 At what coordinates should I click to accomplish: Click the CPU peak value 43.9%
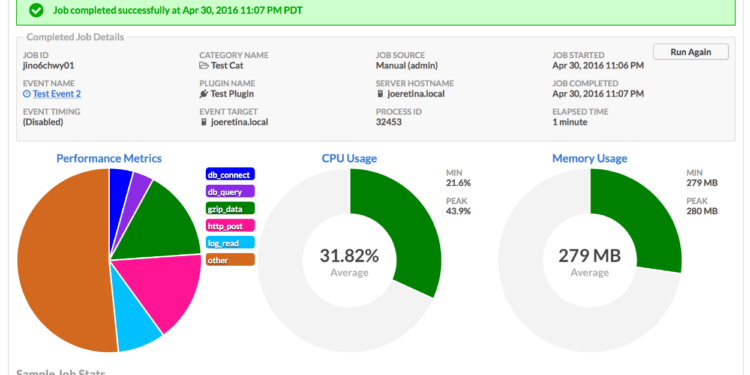pyautogui.click(x=458, y=211)
